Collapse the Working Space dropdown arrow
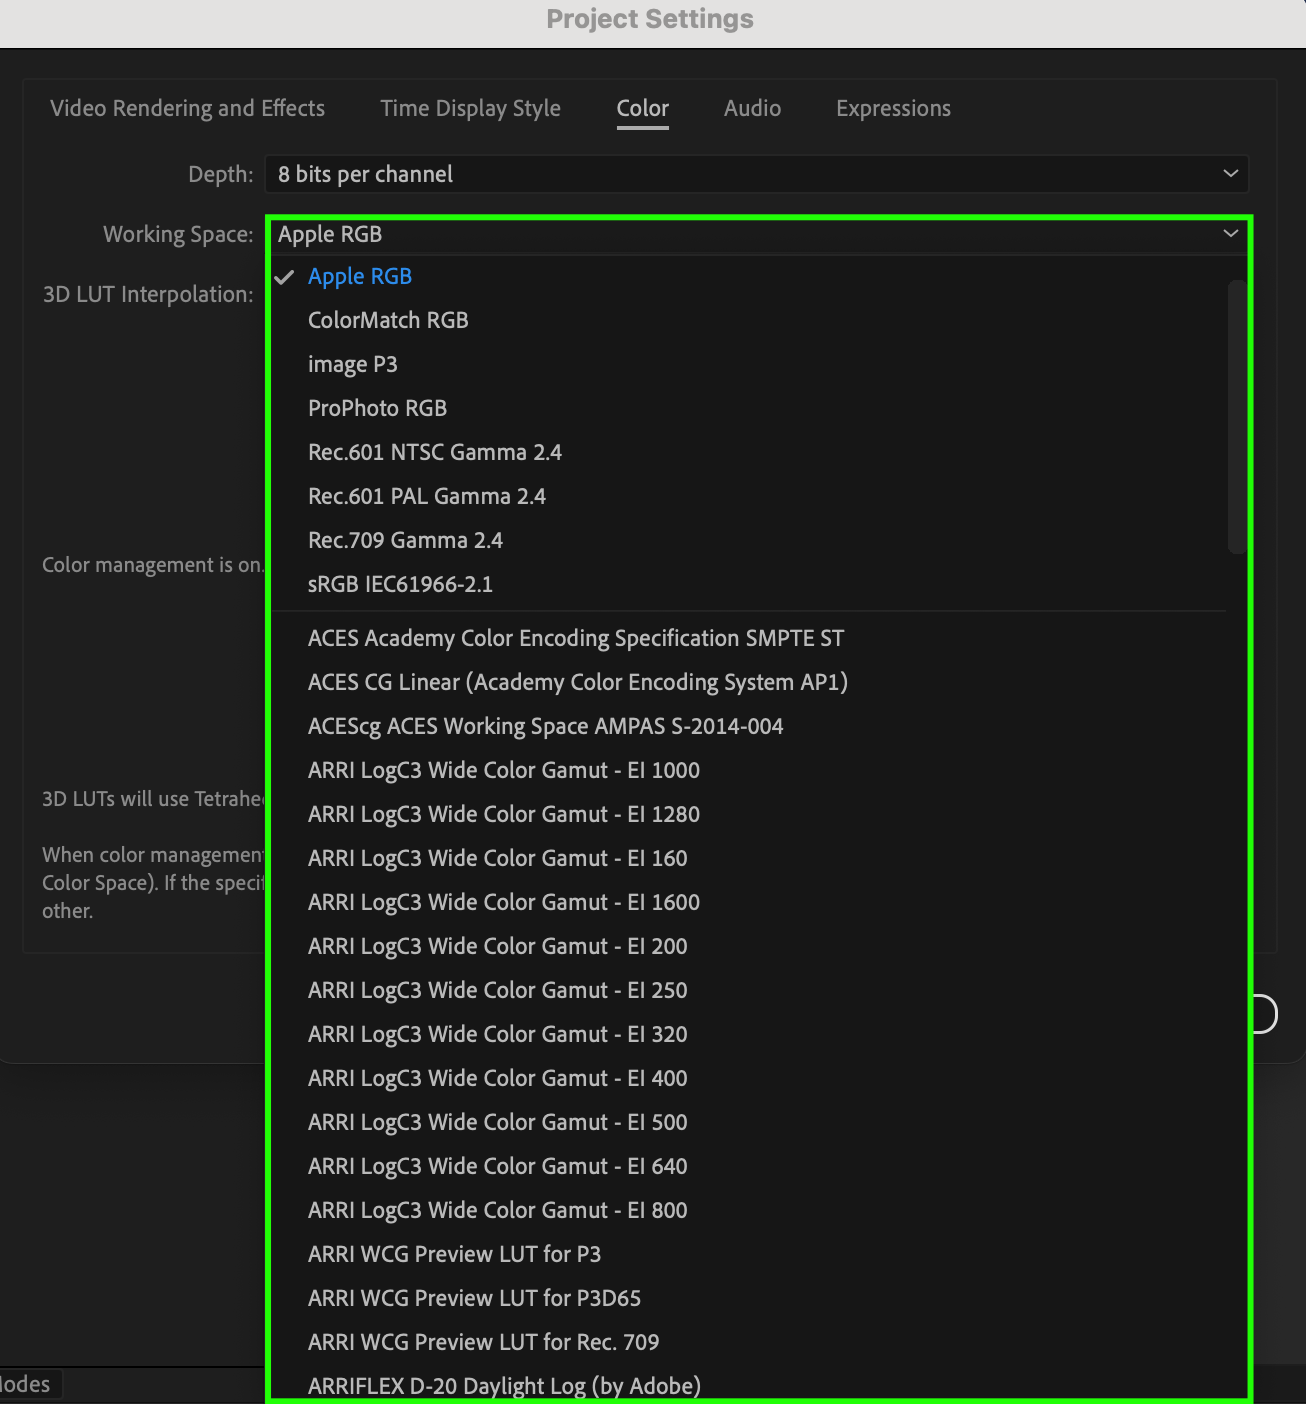This screenshot has width=1306, height=1404. [x=1230, y=234]
